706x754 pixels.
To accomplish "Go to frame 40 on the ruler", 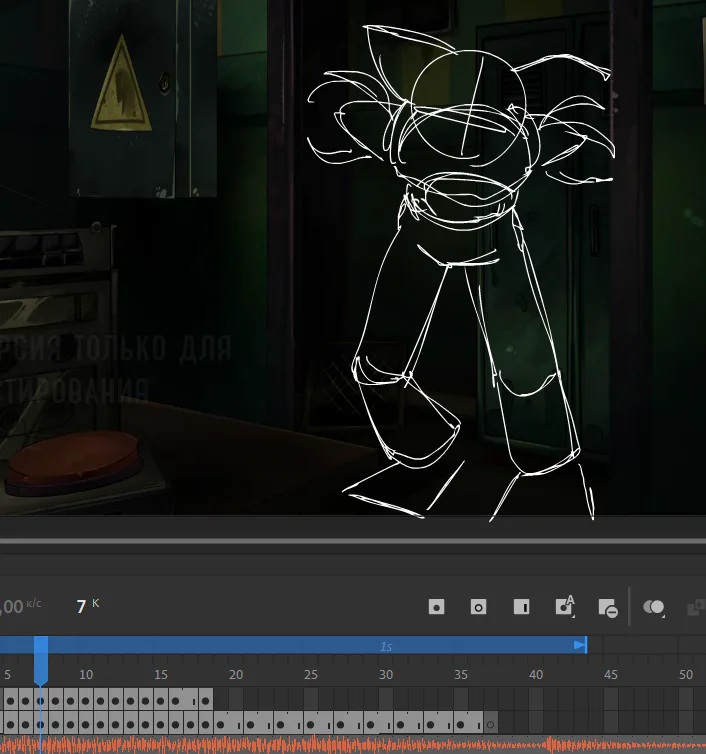I will pyautogui.click(x=536, y=675).
